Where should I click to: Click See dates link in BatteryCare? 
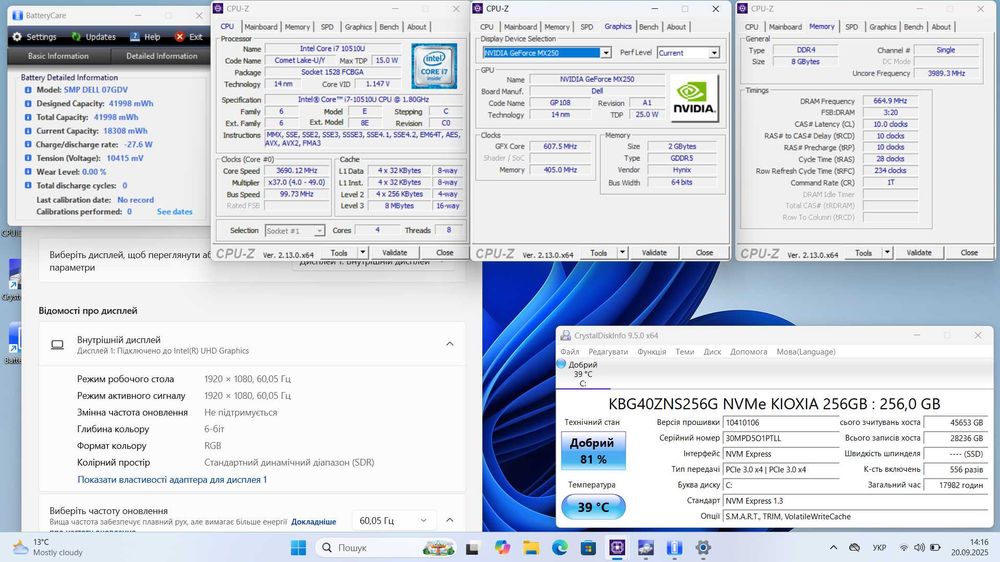(x=174, y=212)
